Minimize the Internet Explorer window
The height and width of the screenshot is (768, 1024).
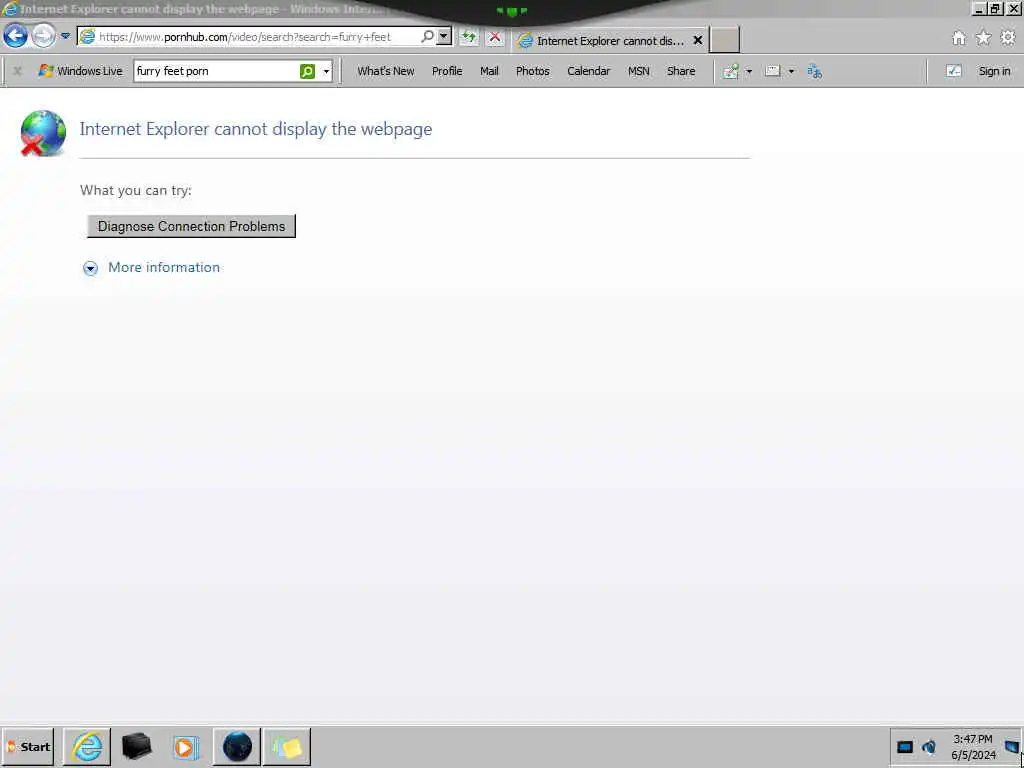coord(979,9)
